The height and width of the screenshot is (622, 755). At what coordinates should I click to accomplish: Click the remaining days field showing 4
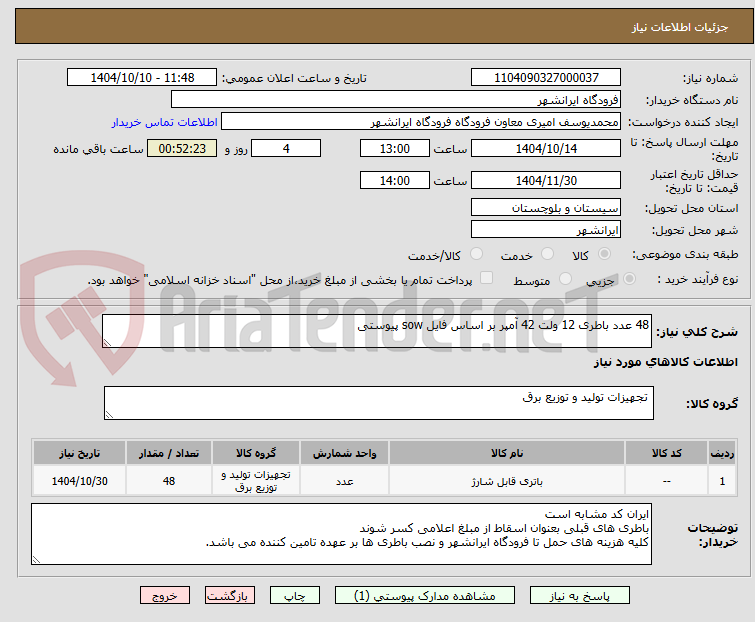click(286, 148)
